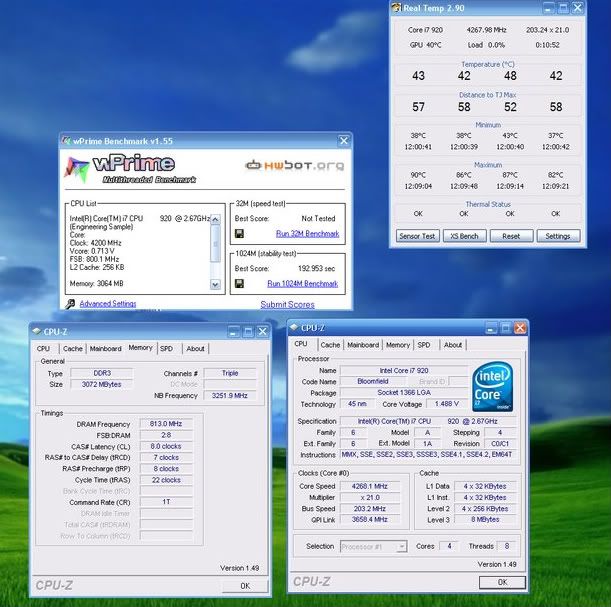Click the Channels # Triple field
This screenshot has height=607, width=611.
(x=230, y=373)
